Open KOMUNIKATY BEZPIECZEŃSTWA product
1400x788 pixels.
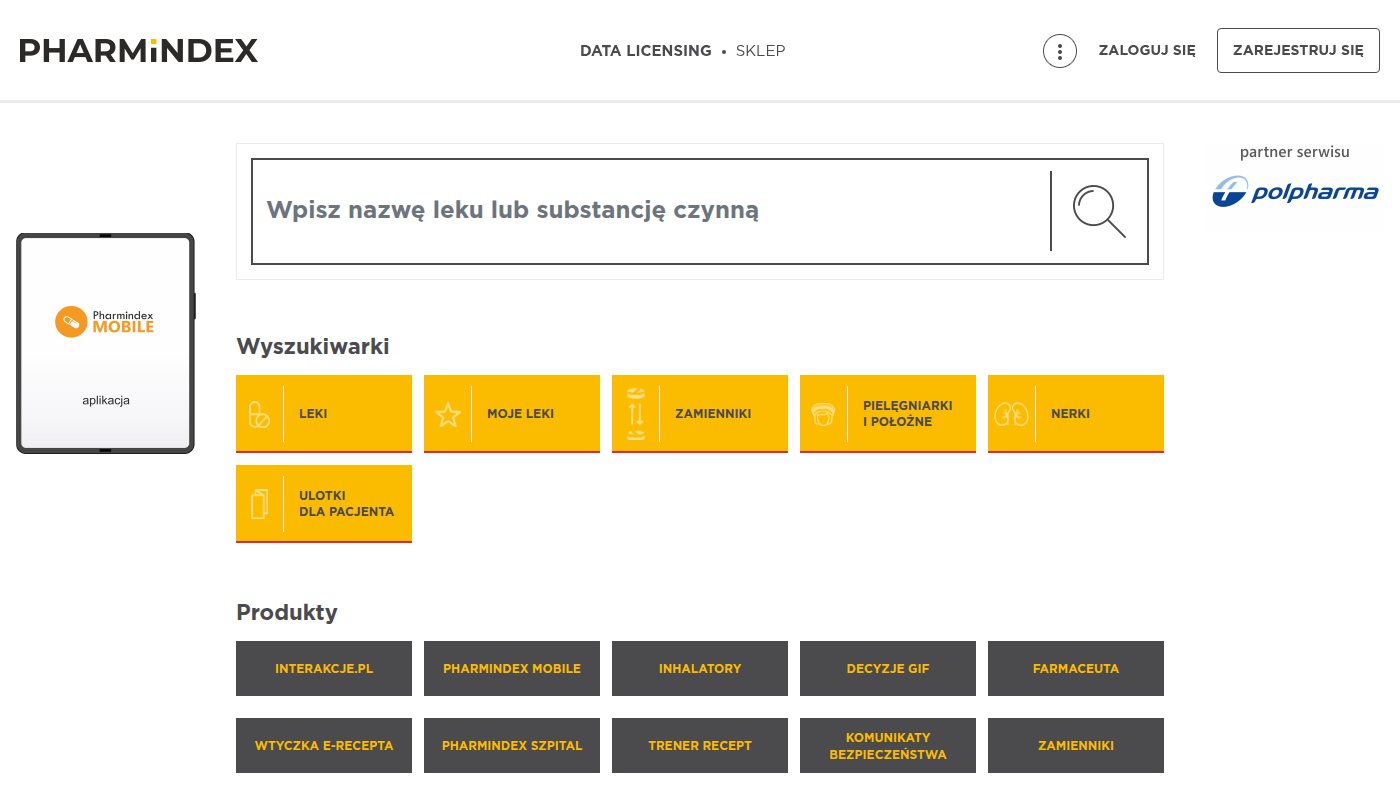click(x=888, y=745)
